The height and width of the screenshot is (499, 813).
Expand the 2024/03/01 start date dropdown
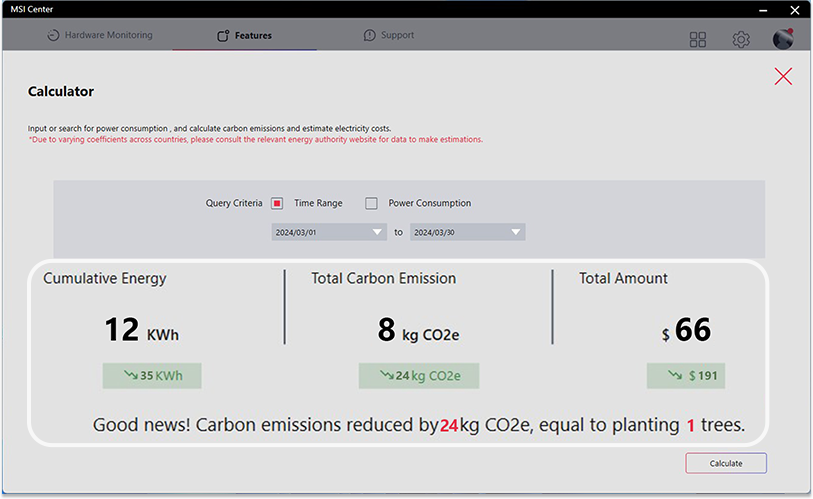pos(377,232)
